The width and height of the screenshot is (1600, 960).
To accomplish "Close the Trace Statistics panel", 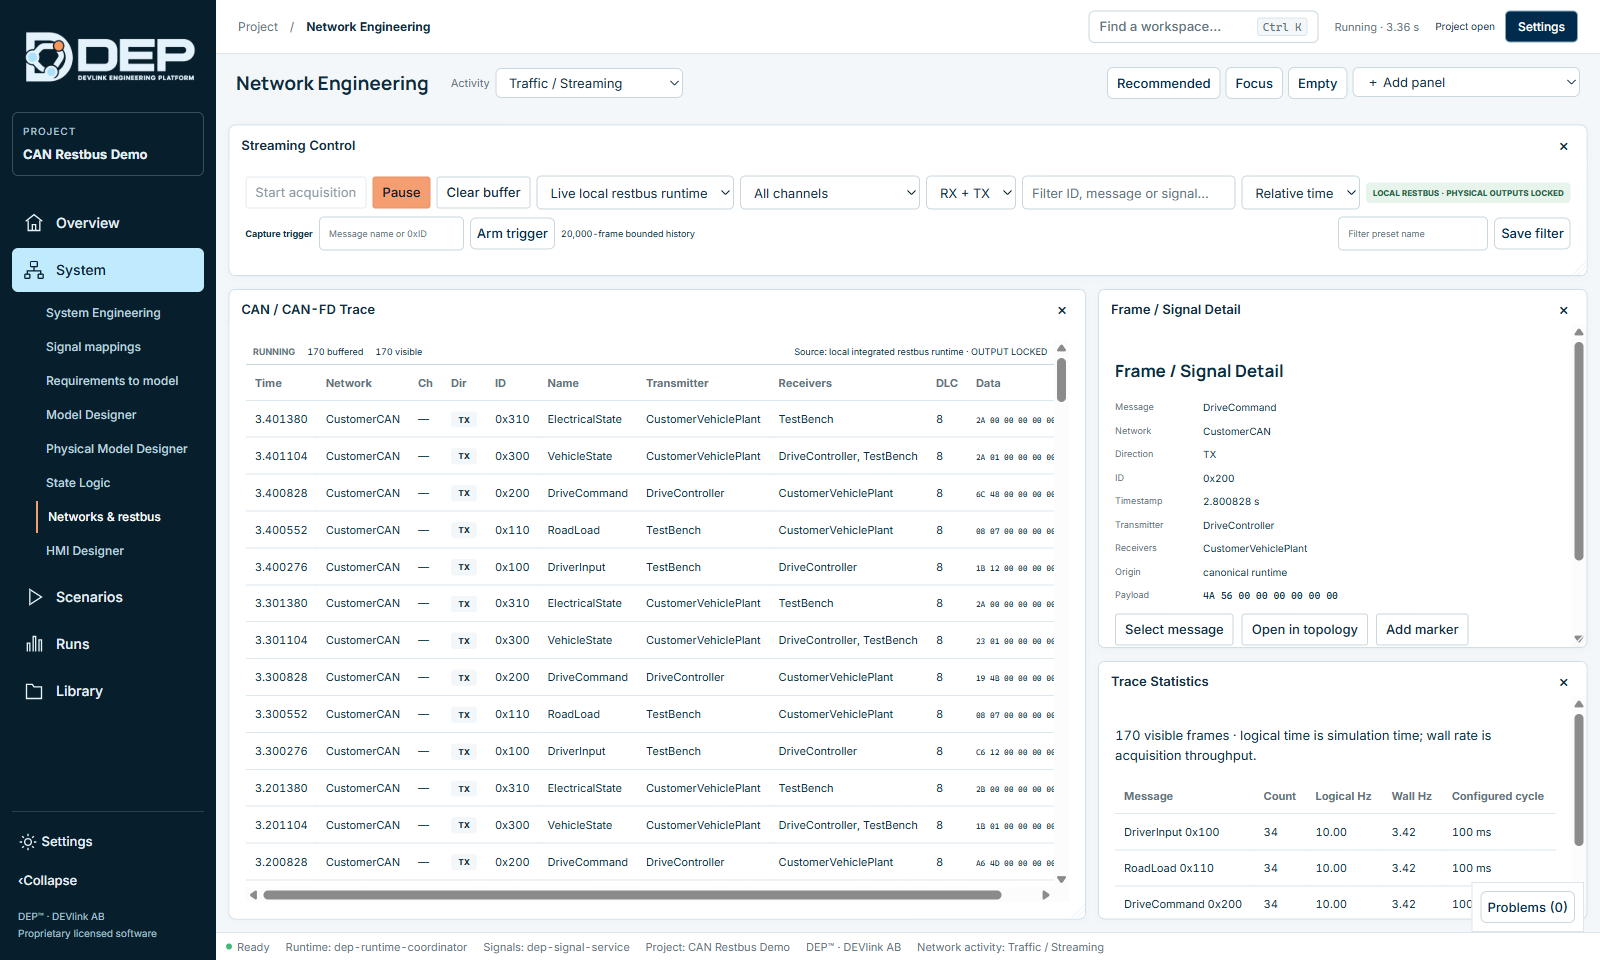I will coord(1564,682).
